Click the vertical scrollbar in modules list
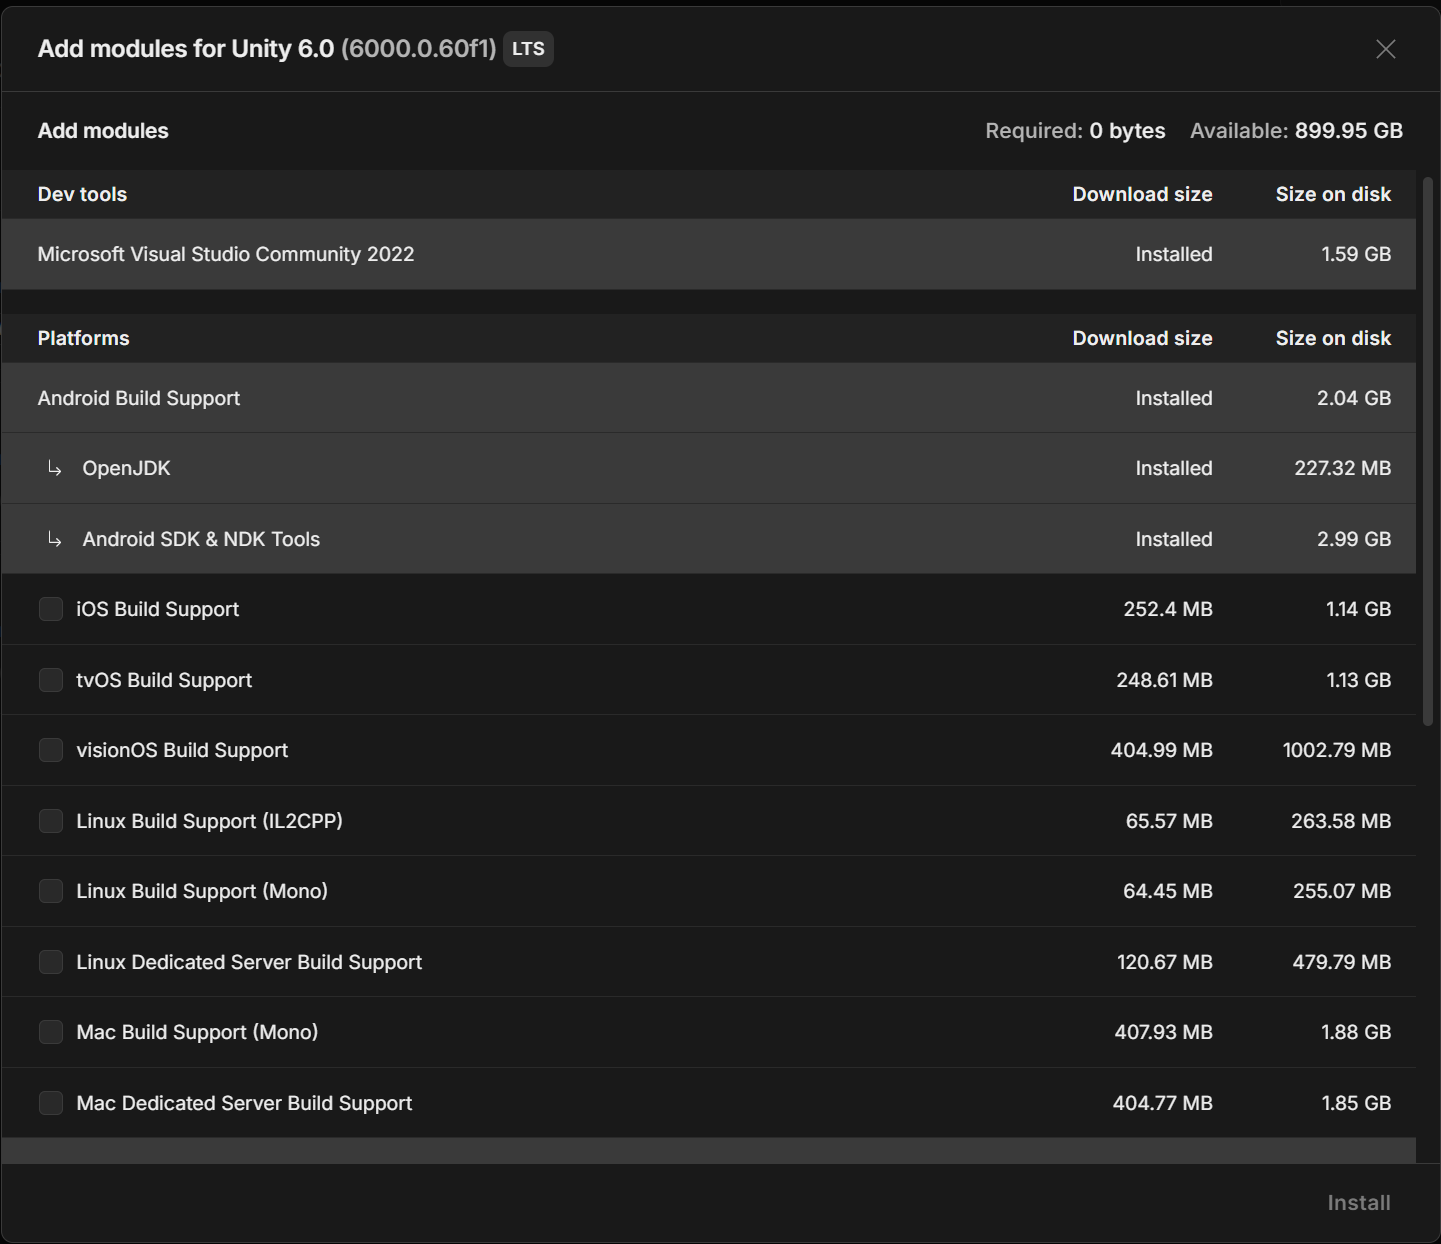Screen dimensions: 1441x1244 point(1427,450)
